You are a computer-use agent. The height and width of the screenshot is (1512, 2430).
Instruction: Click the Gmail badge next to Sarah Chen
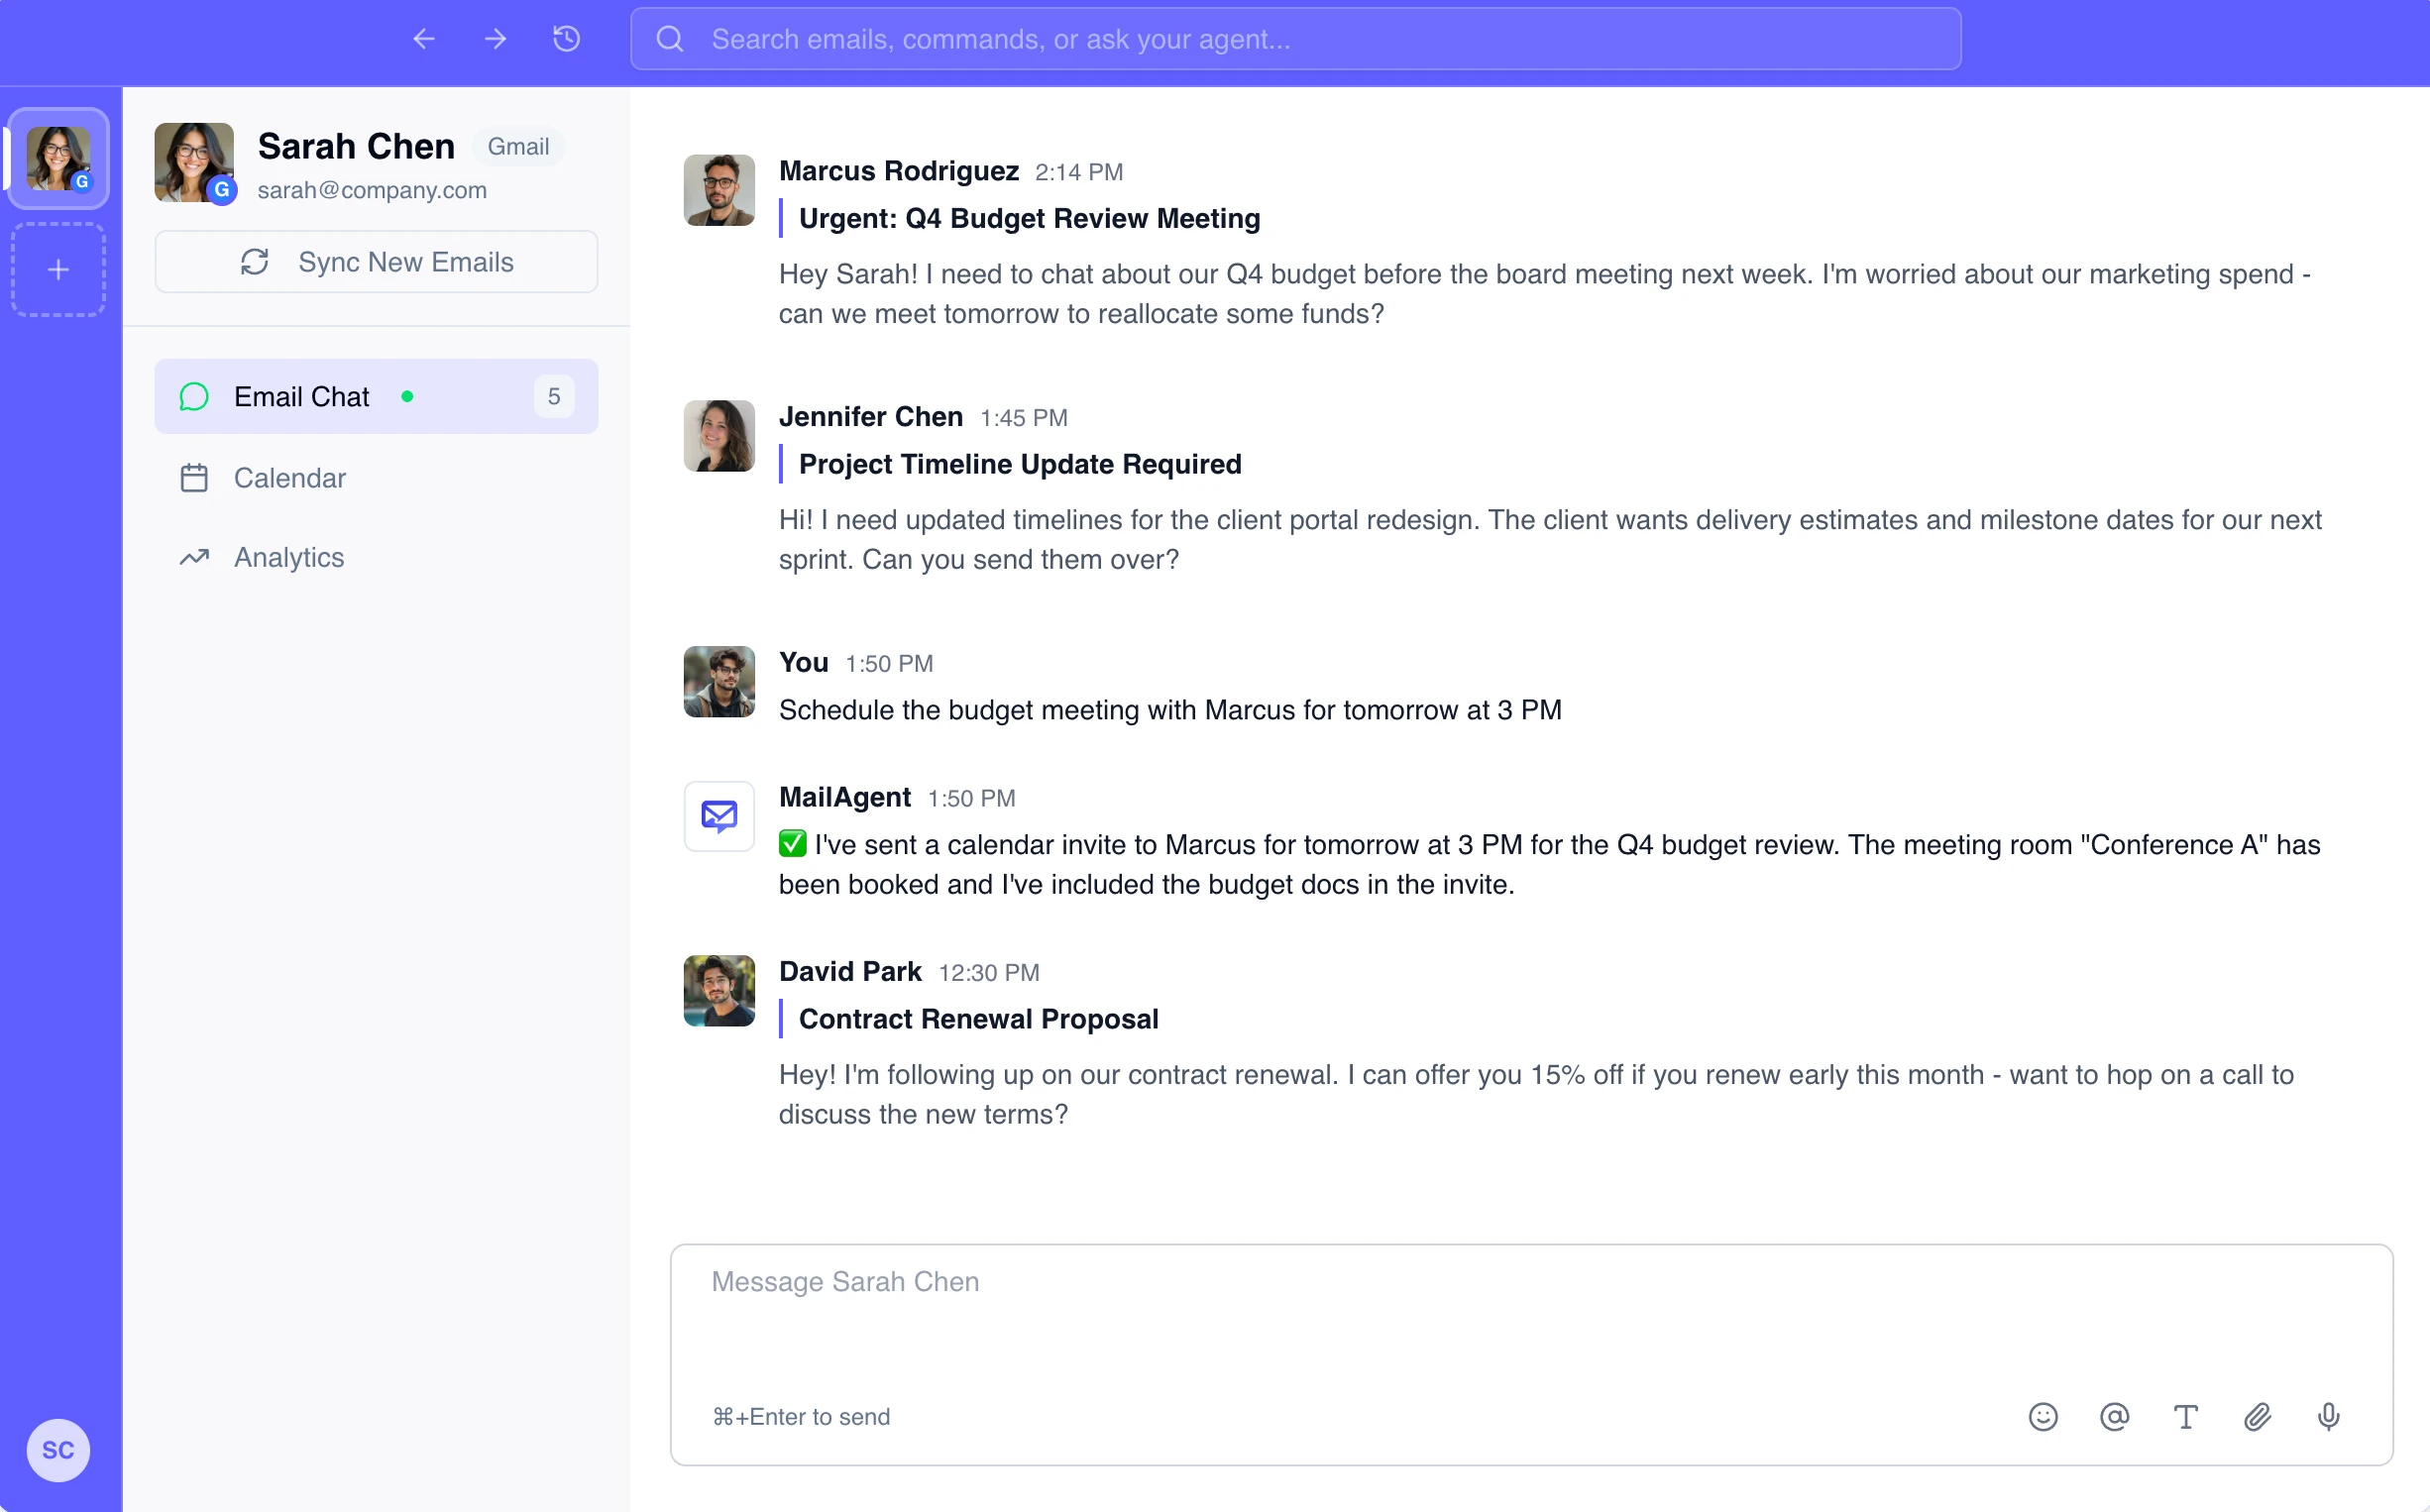point(518,146)
